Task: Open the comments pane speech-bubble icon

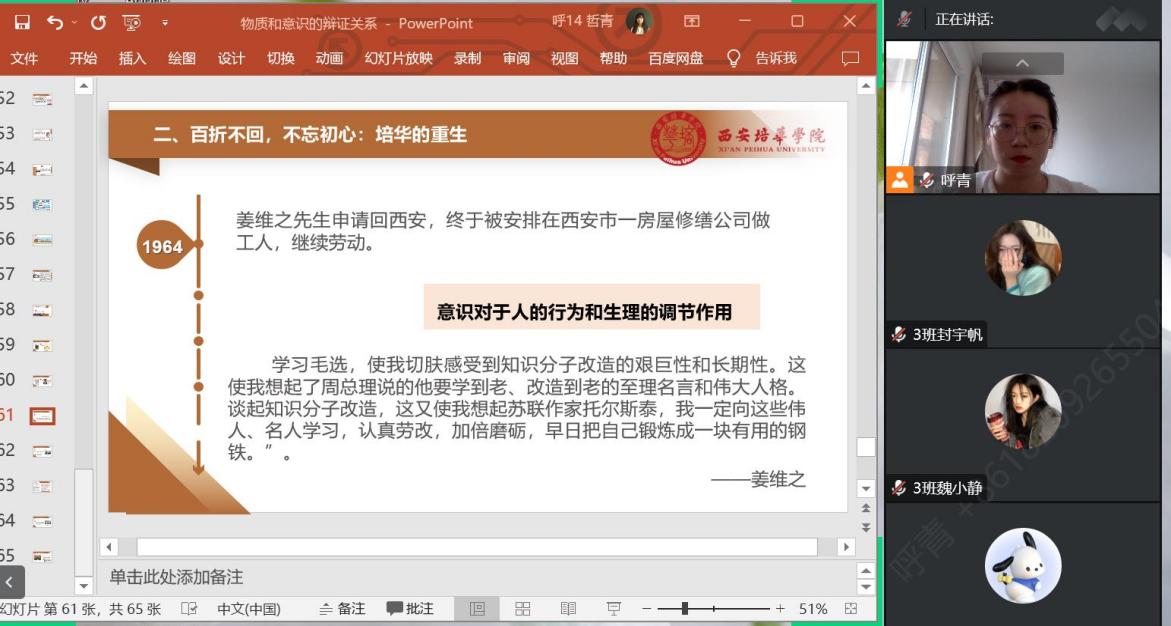Action: click(x=850, y=59)
